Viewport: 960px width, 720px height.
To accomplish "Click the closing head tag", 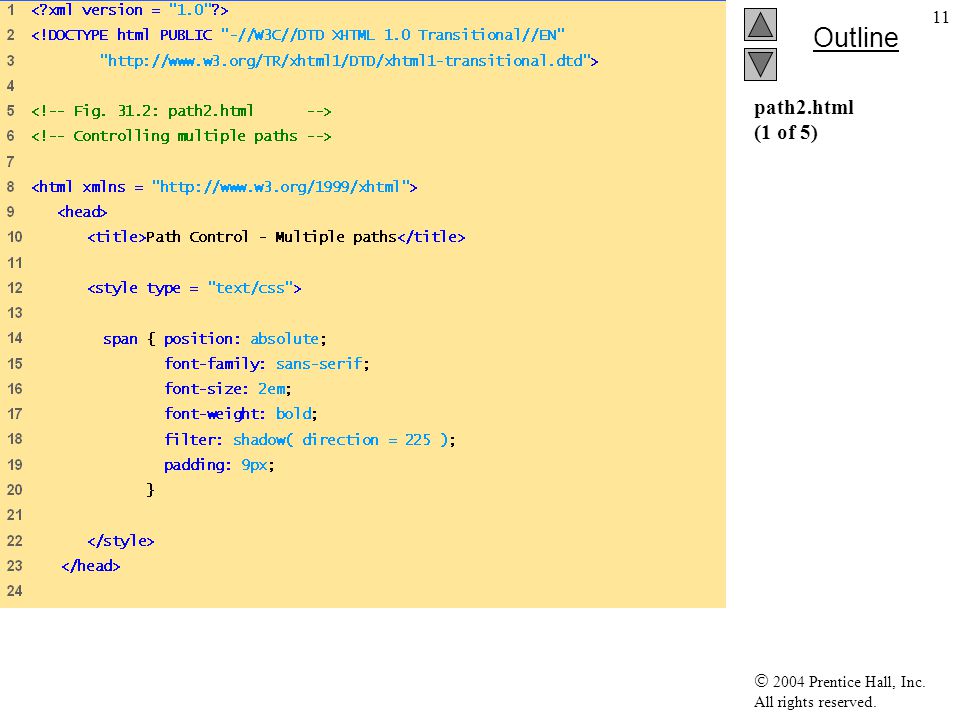I will click(x=91, y=566).
